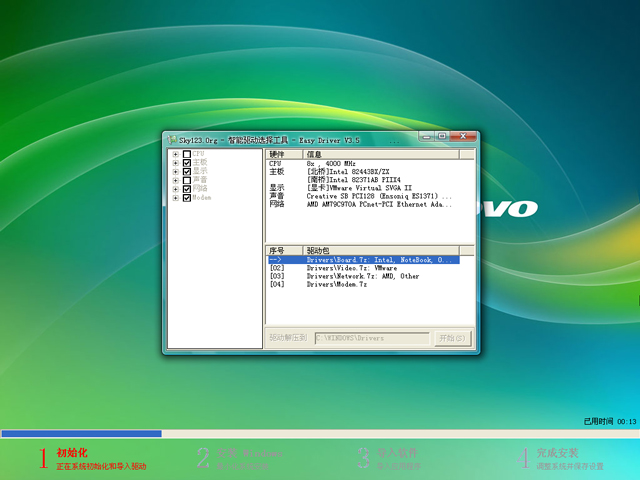Expand the 网络 tree node
Screen dimensions: 640x480
pyautogui.click(x=176, y=189)
